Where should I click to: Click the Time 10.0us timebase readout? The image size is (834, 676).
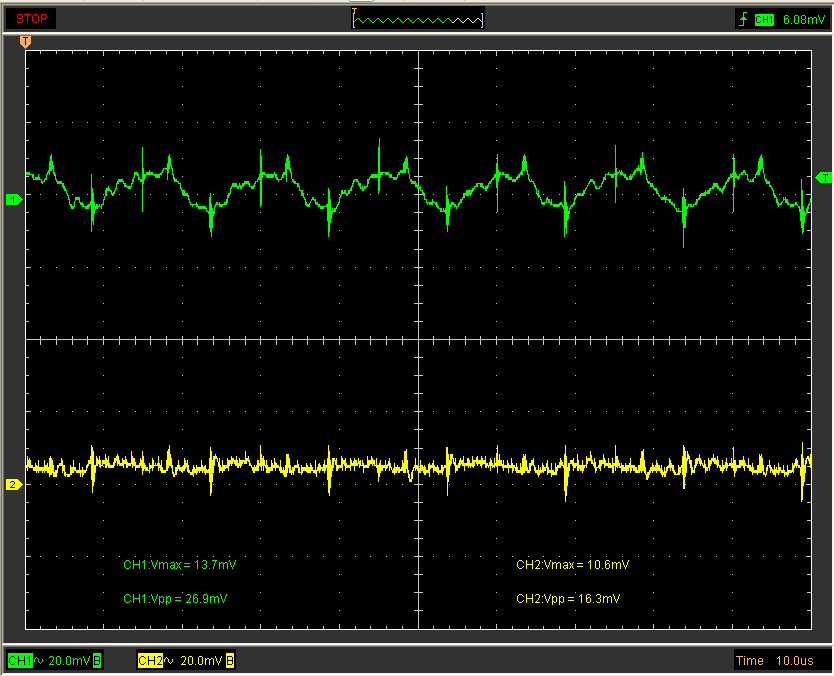point(774,661)
